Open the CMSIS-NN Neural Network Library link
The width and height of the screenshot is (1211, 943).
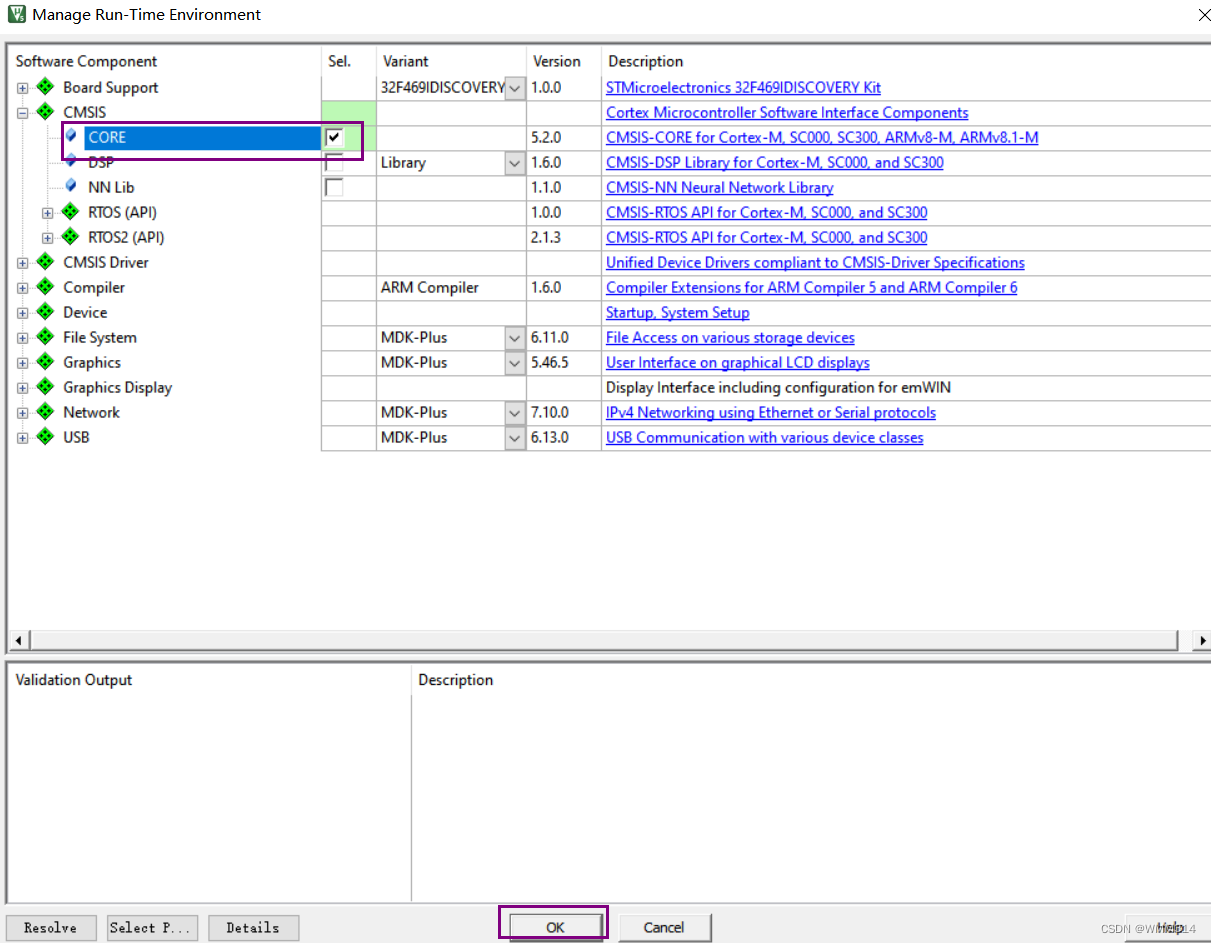click(x=719, y=187)
